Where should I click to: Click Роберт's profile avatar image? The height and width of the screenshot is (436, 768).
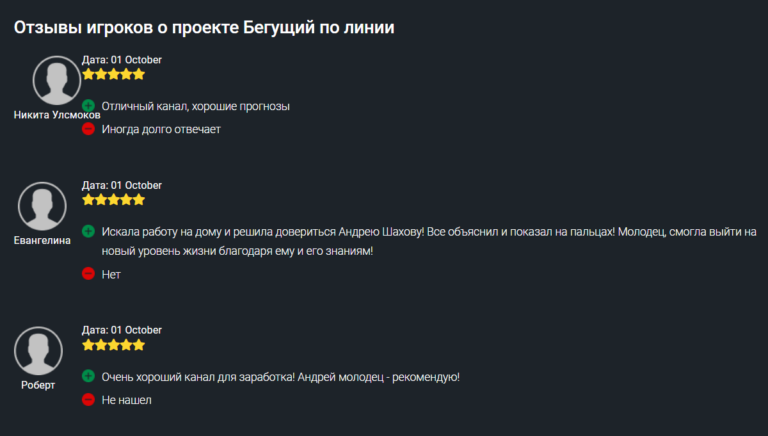(x=38, y=351)
